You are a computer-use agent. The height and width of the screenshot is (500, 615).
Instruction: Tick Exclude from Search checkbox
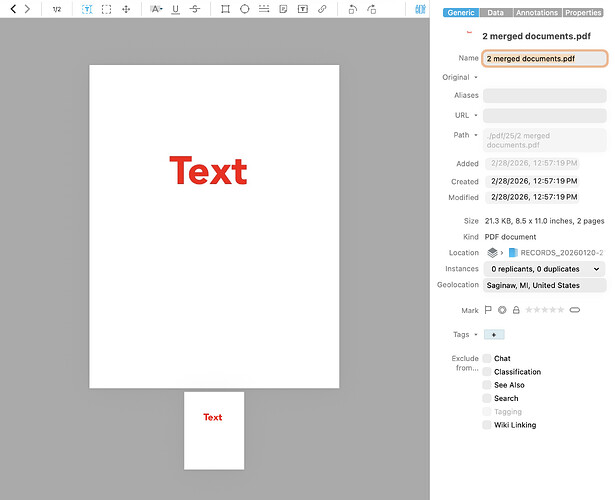[487, 398]
